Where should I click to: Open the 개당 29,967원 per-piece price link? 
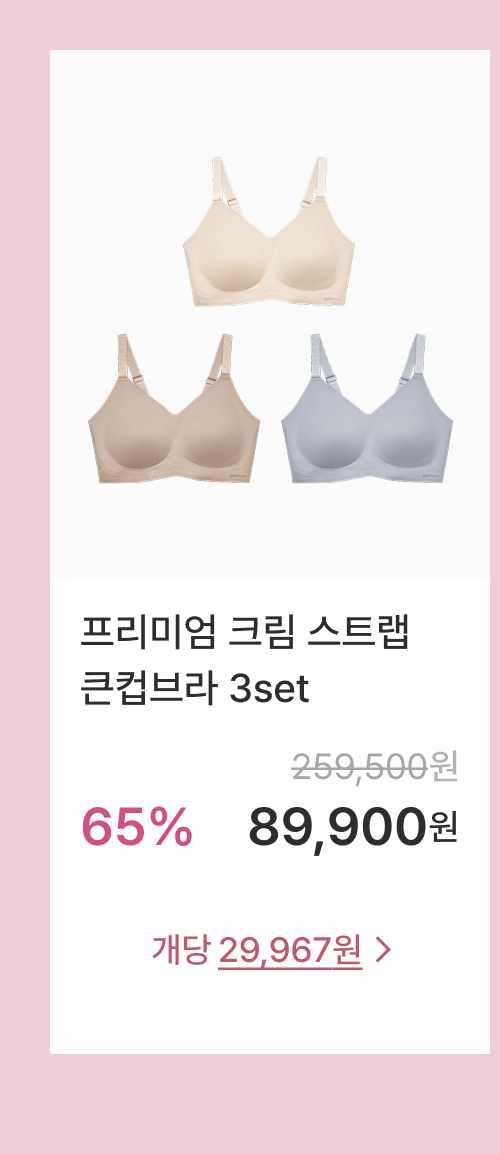pos(271,951)
